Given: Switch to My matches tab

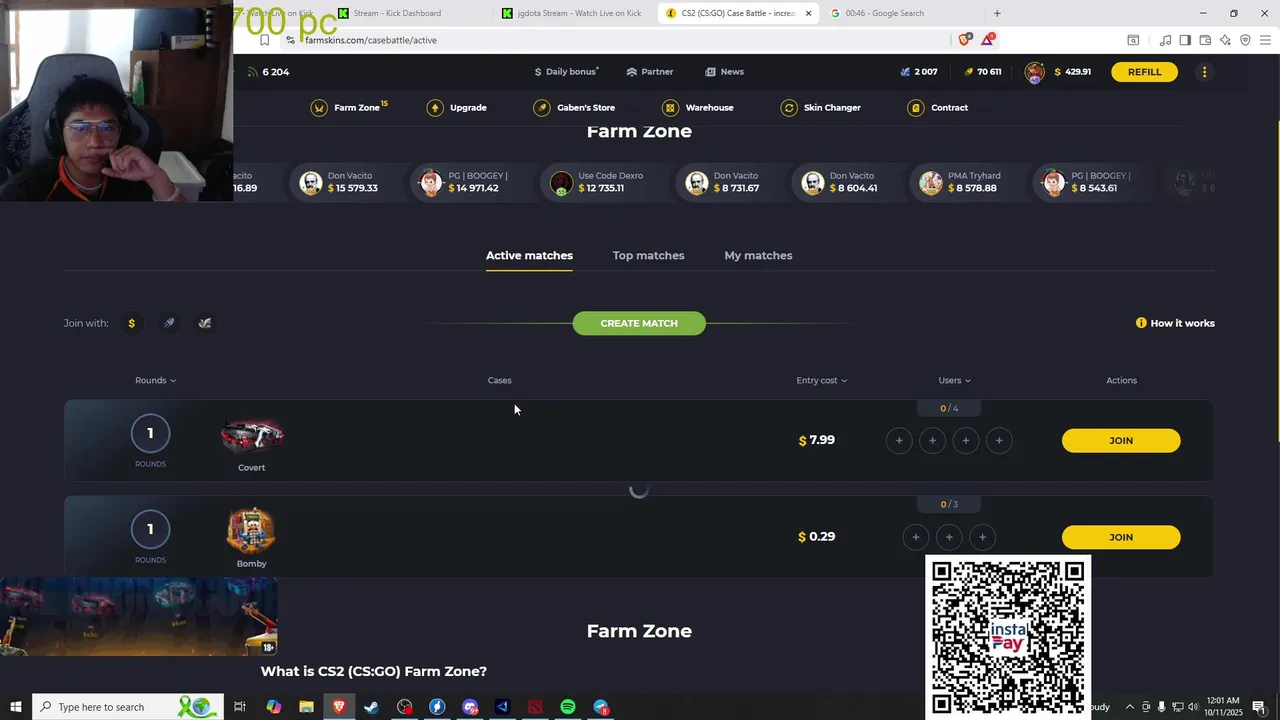Looking at the screenshot, I should (758, 256).
